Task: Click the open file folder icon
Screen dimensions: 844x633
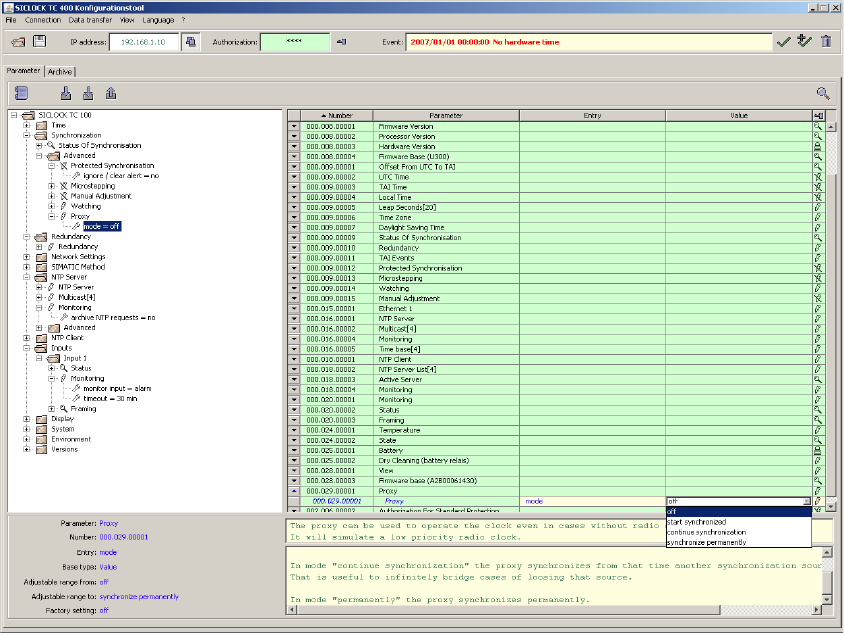Action: click(17, 41)
